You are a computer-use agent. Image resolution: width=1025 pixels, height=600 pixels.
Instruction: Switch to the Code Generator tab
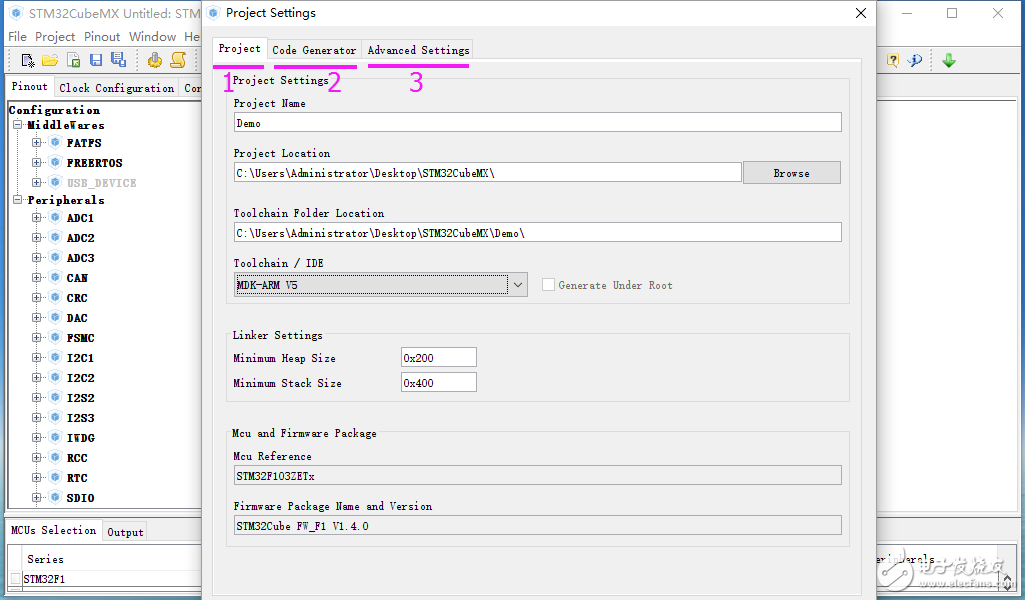[314, 50]
